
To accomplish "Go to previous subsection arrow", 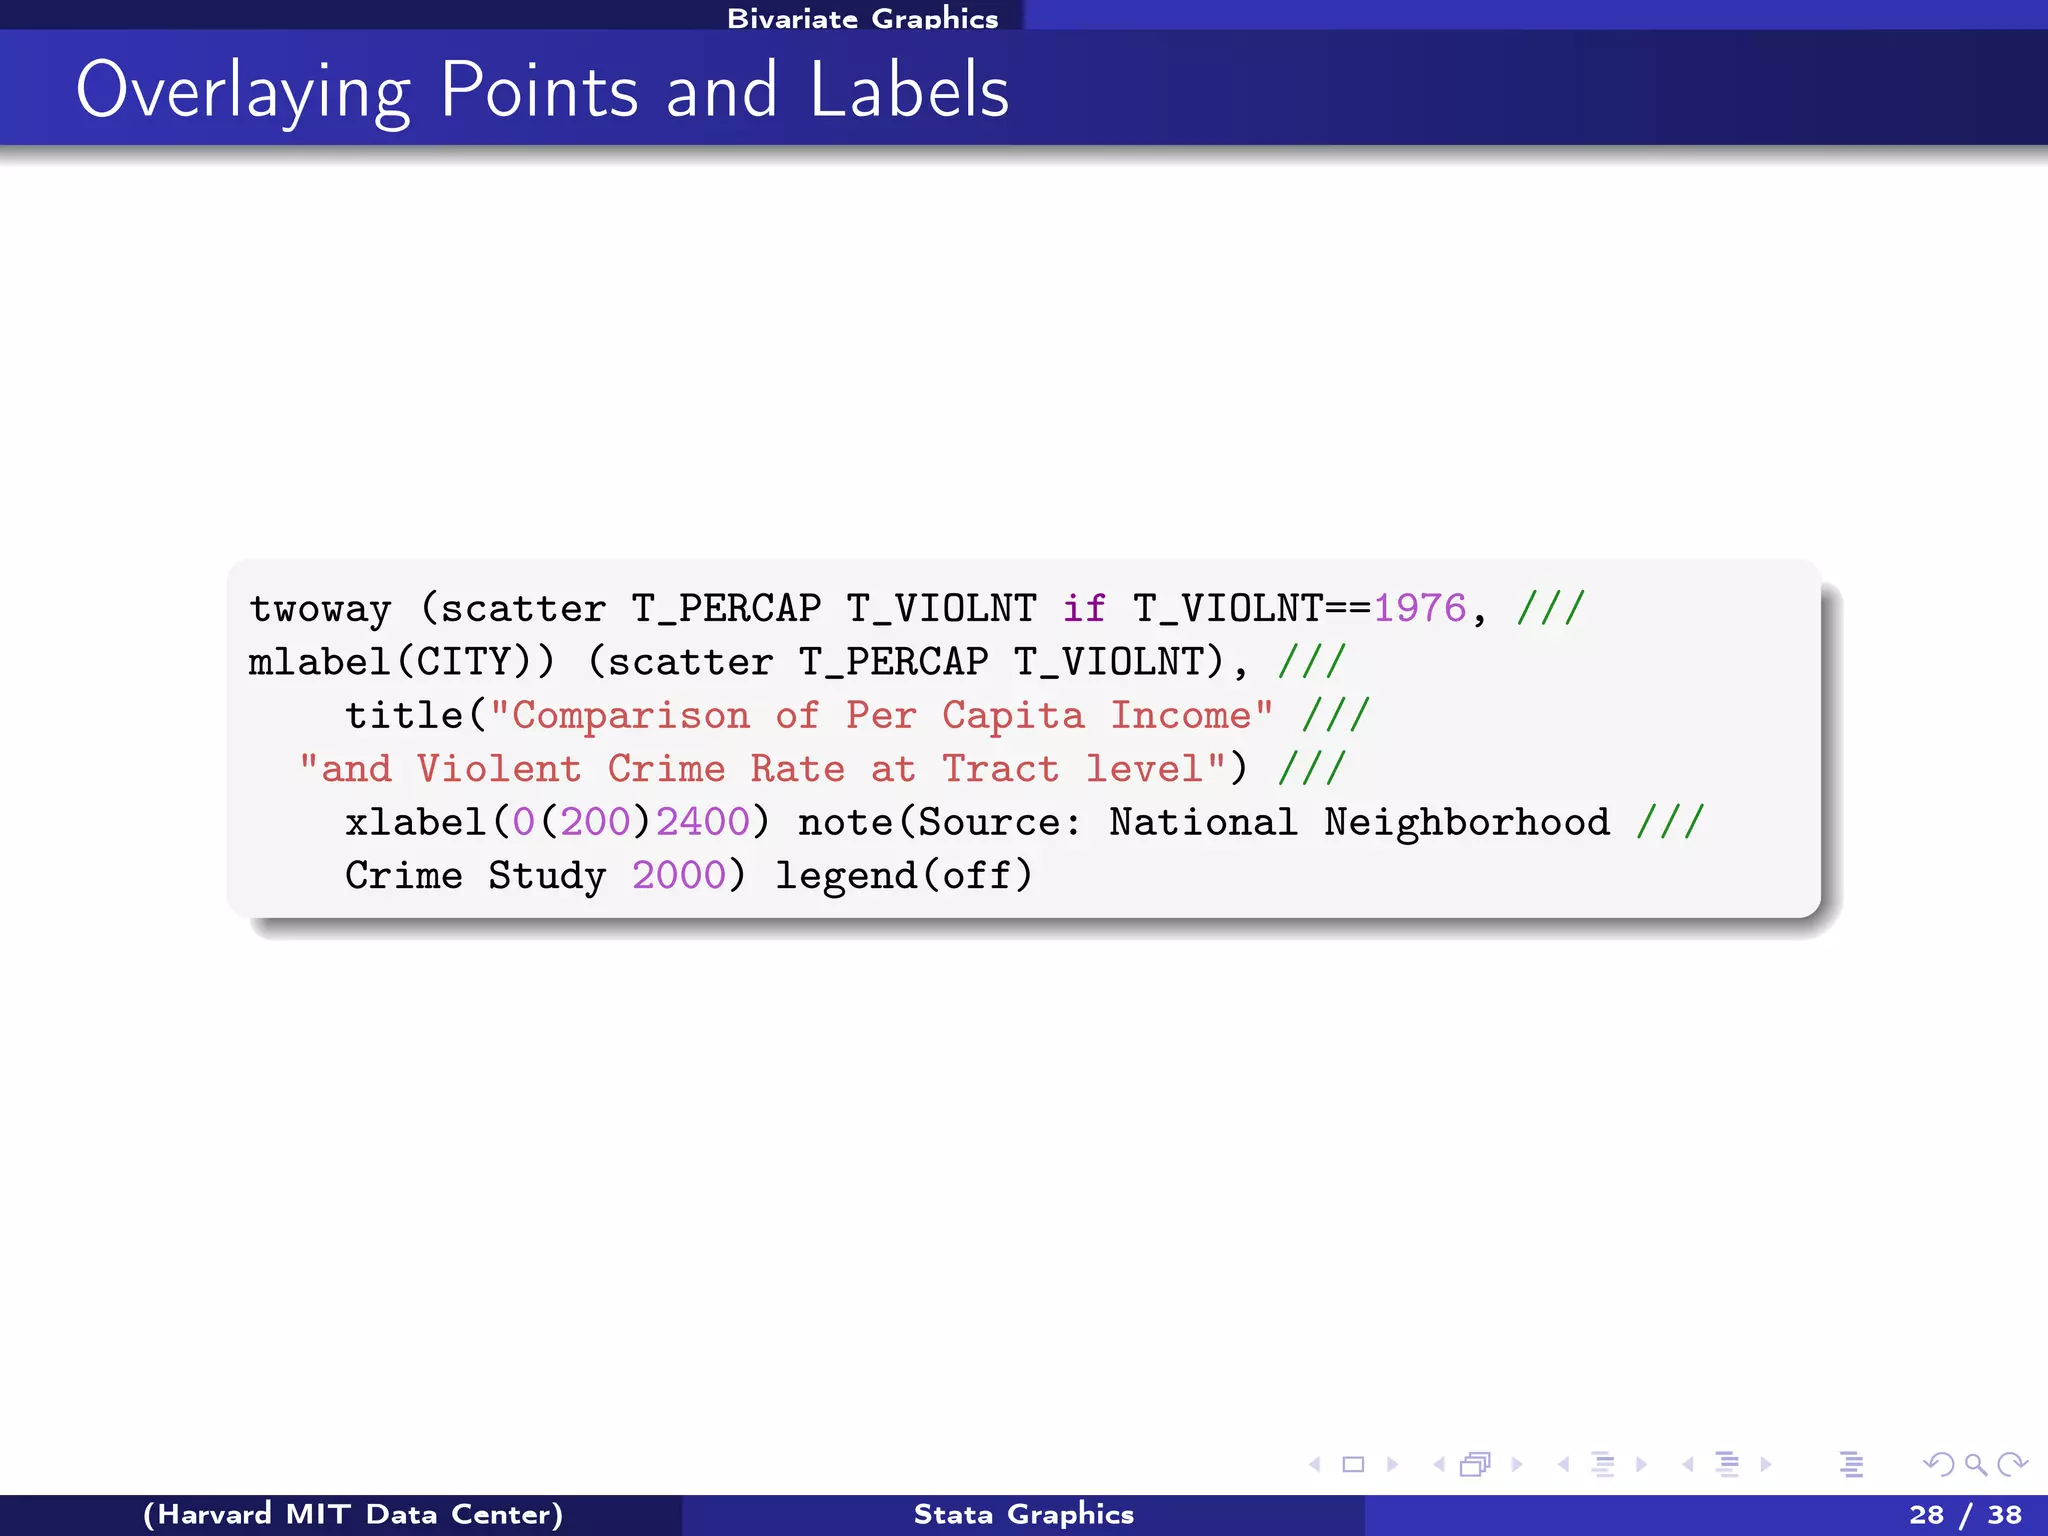I will click(1563, 1465).
